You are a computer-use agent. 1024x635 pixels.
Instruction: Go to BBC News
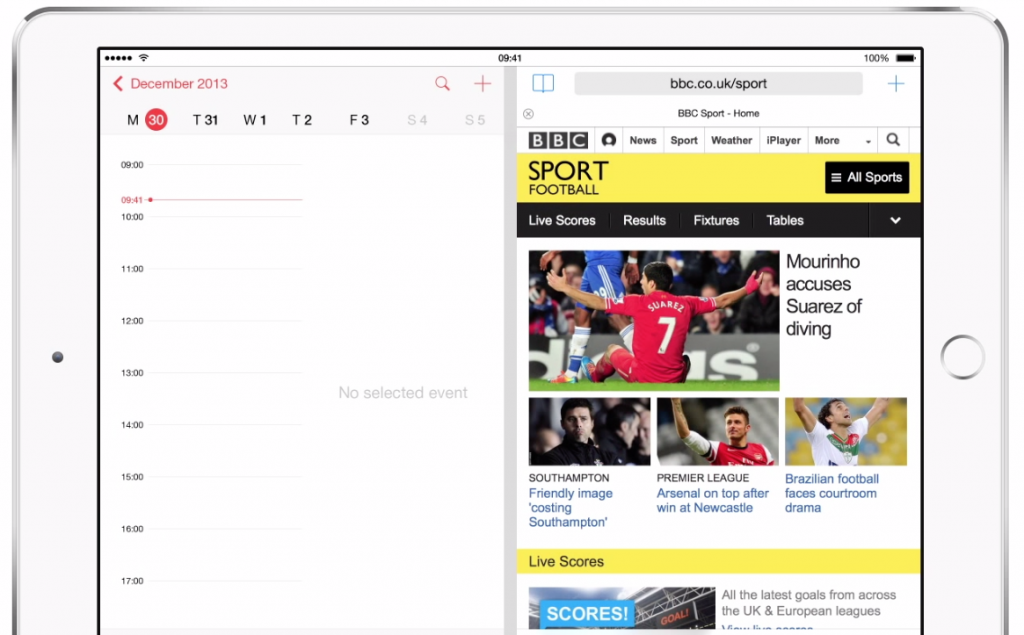tap(643, 140)
